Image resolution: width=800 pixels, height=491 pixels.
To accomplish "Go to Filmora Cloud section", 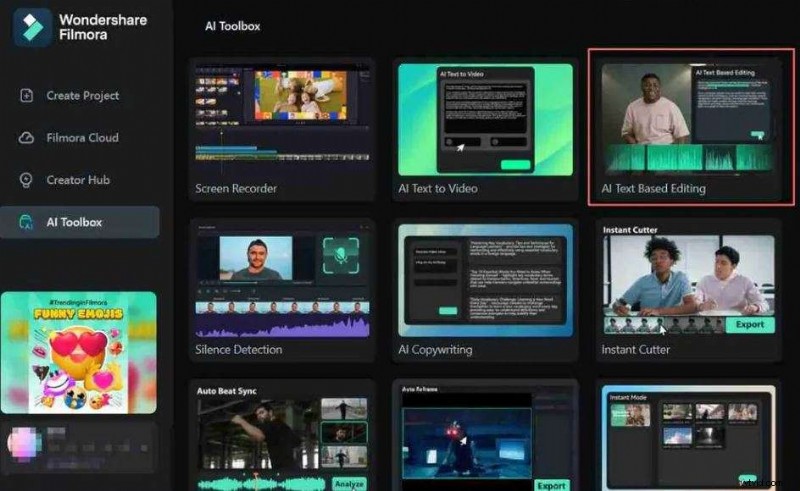I will 82,138.
